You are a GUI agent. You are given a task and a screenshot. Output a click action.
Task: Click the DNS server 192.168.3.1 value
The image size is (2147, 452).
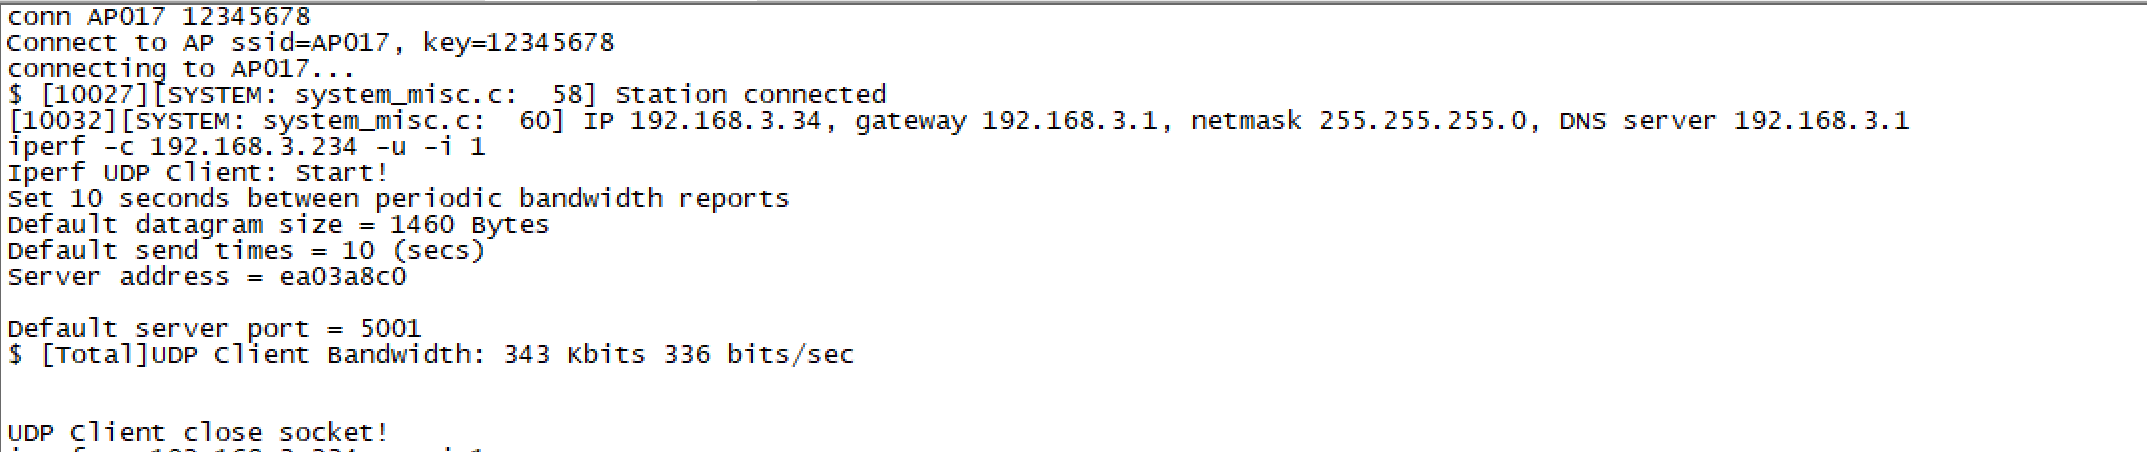tap(1821, 121)
